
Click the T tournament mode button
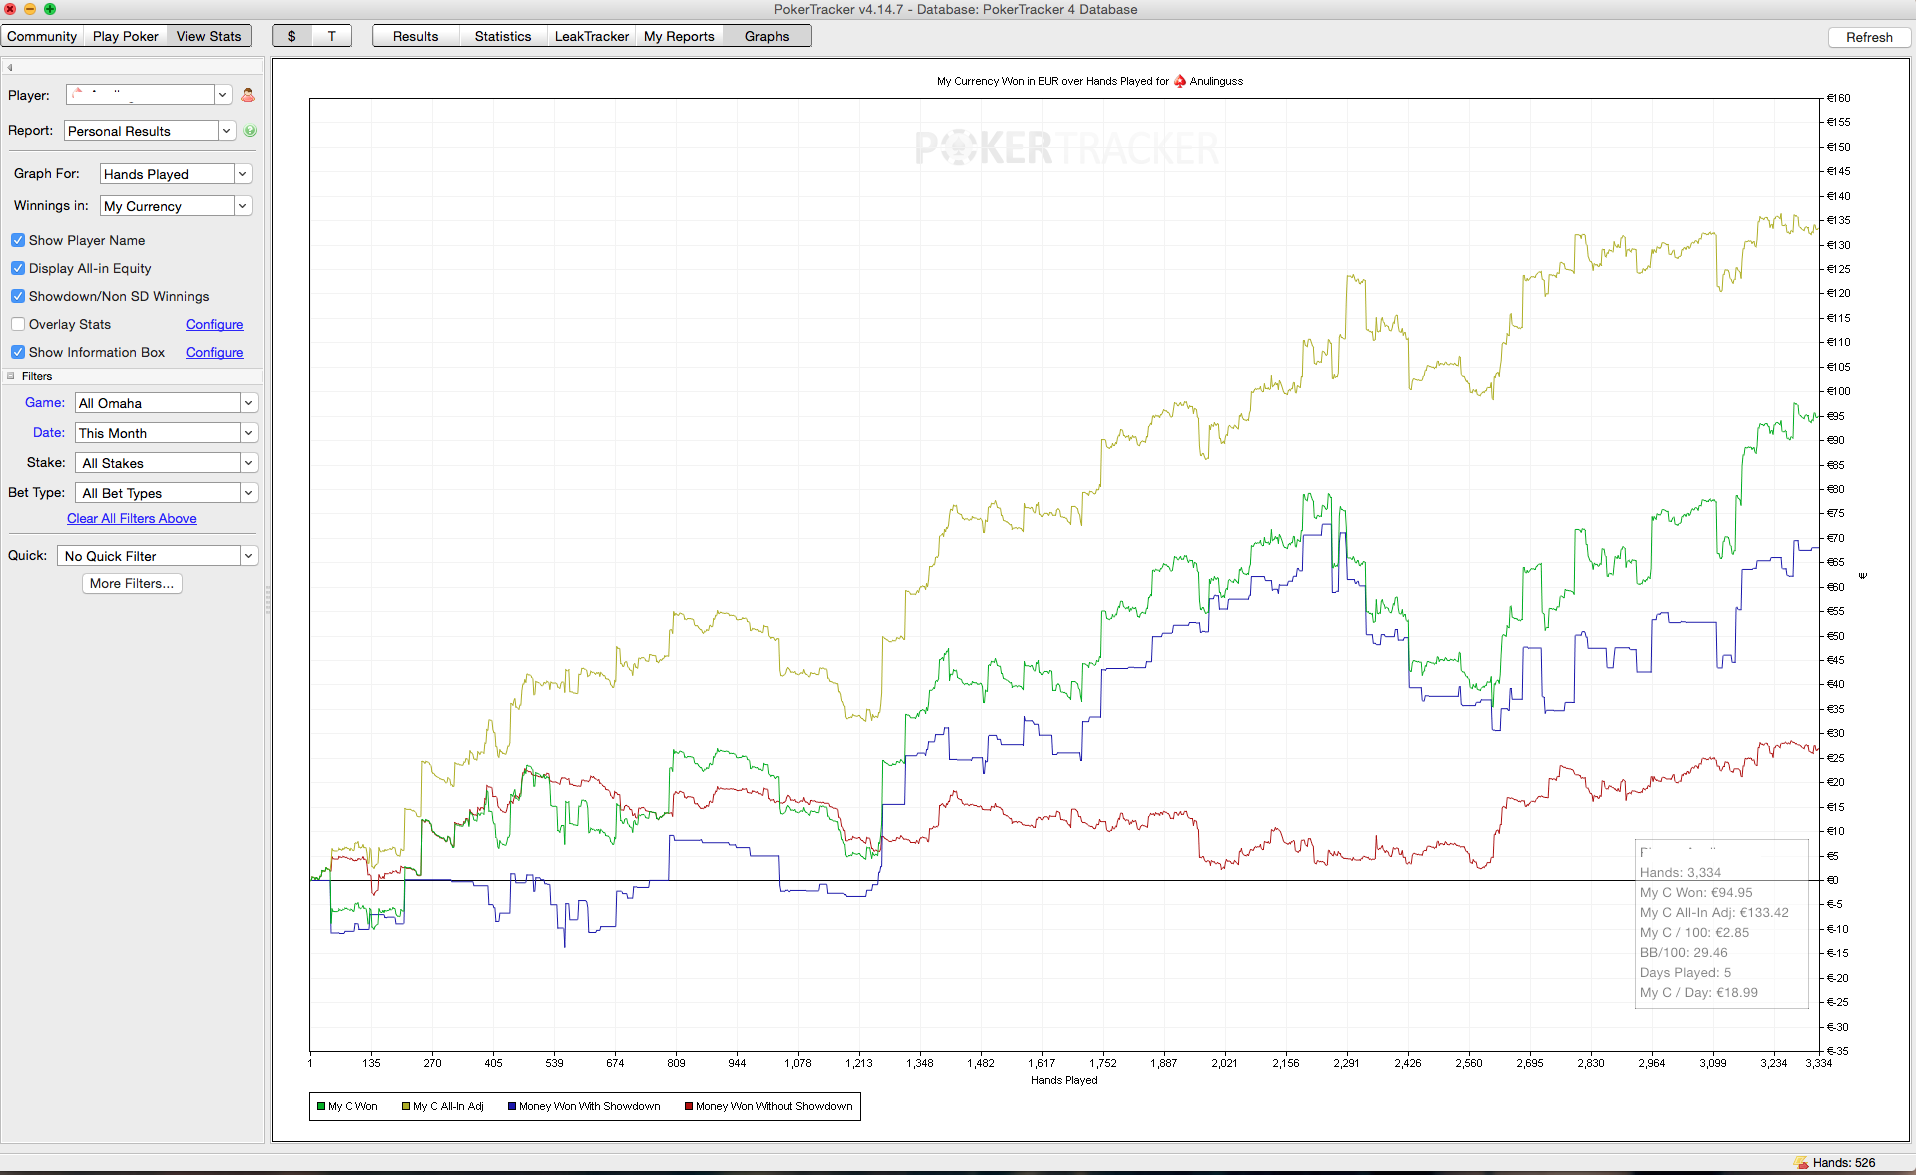[332, 36]
